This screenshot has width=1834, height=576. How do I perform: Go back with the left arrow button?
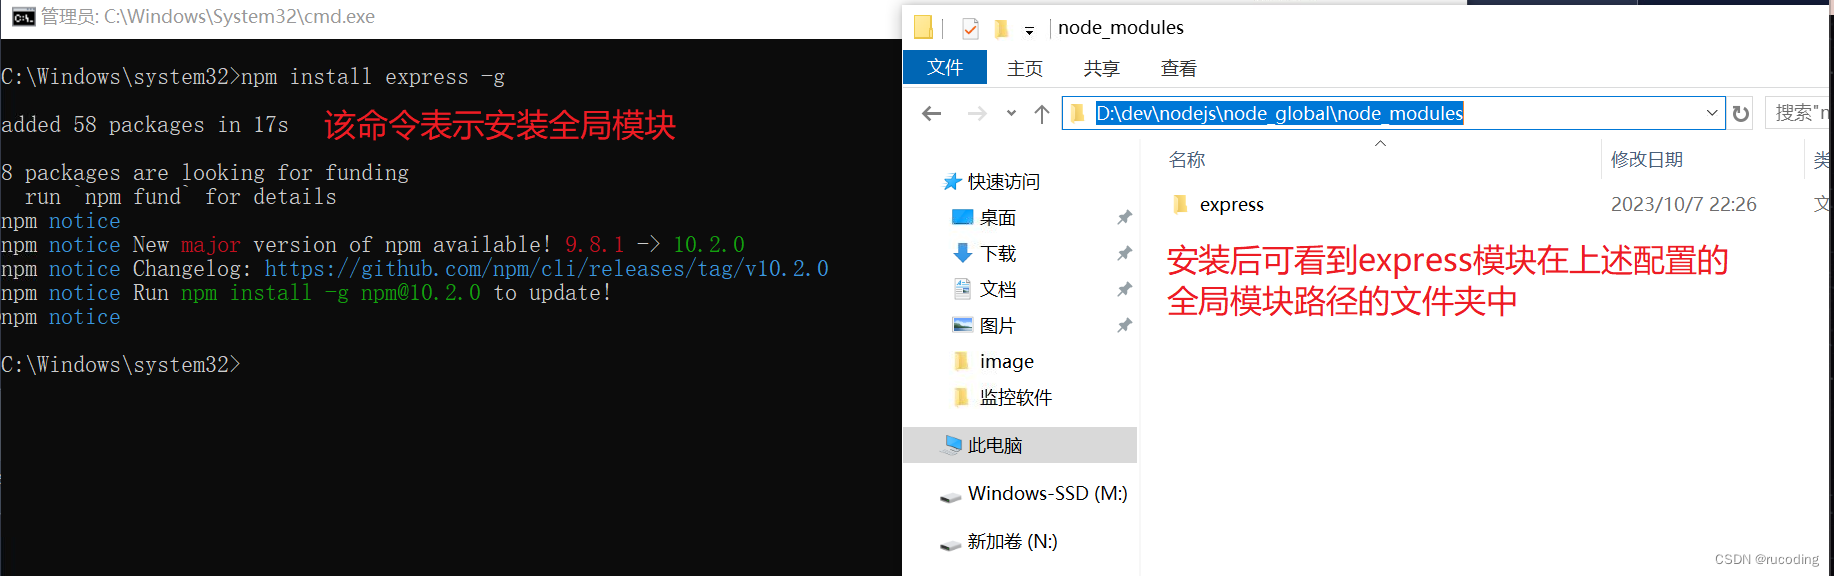932,114
